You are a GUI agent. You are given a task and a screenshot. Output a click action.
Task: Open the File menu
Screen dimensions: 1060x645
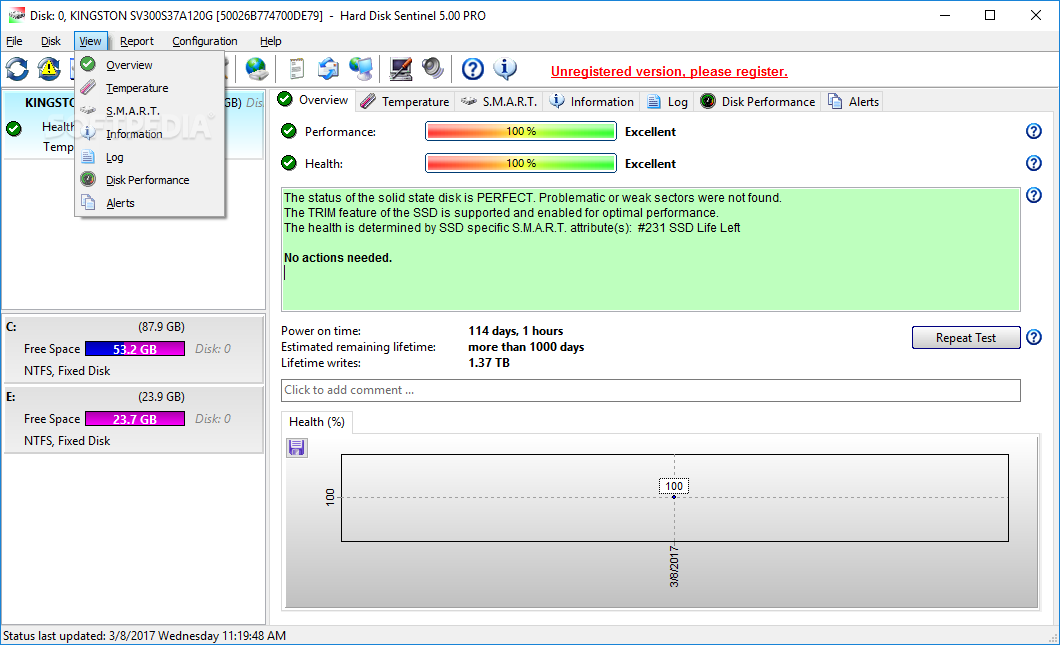point(14,41)
